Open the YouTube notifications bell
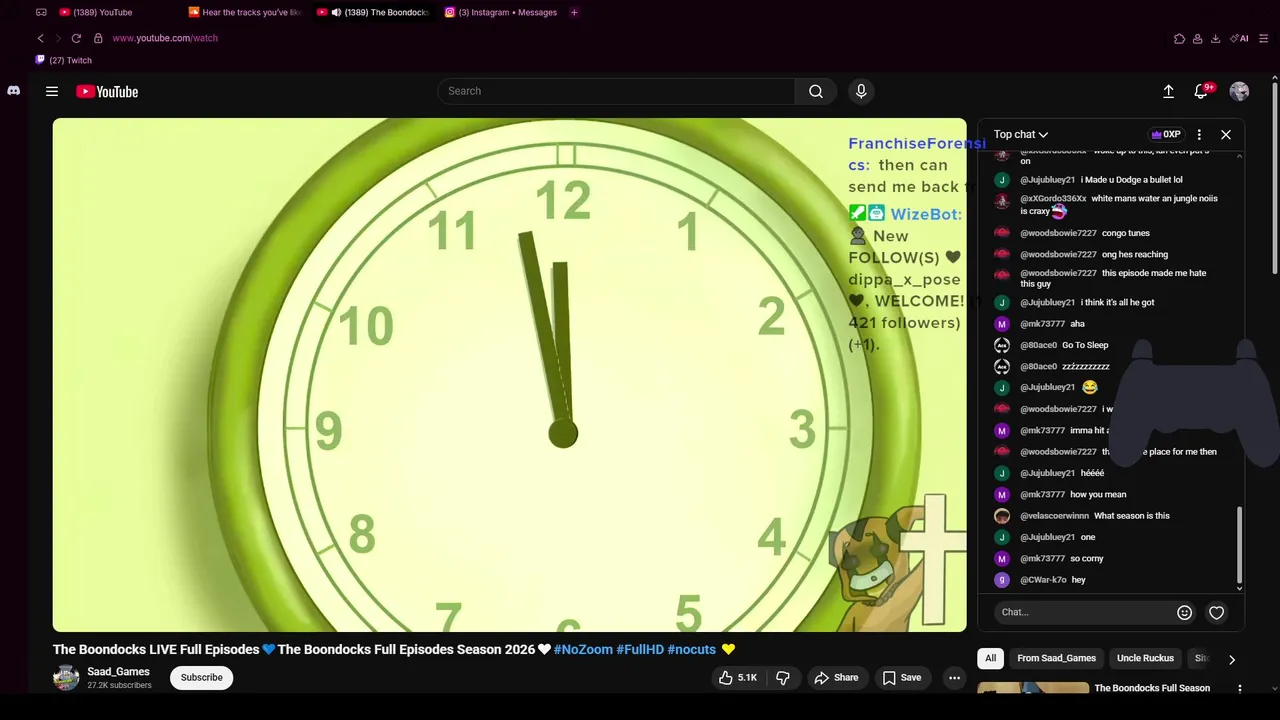 click(1201, 91)
